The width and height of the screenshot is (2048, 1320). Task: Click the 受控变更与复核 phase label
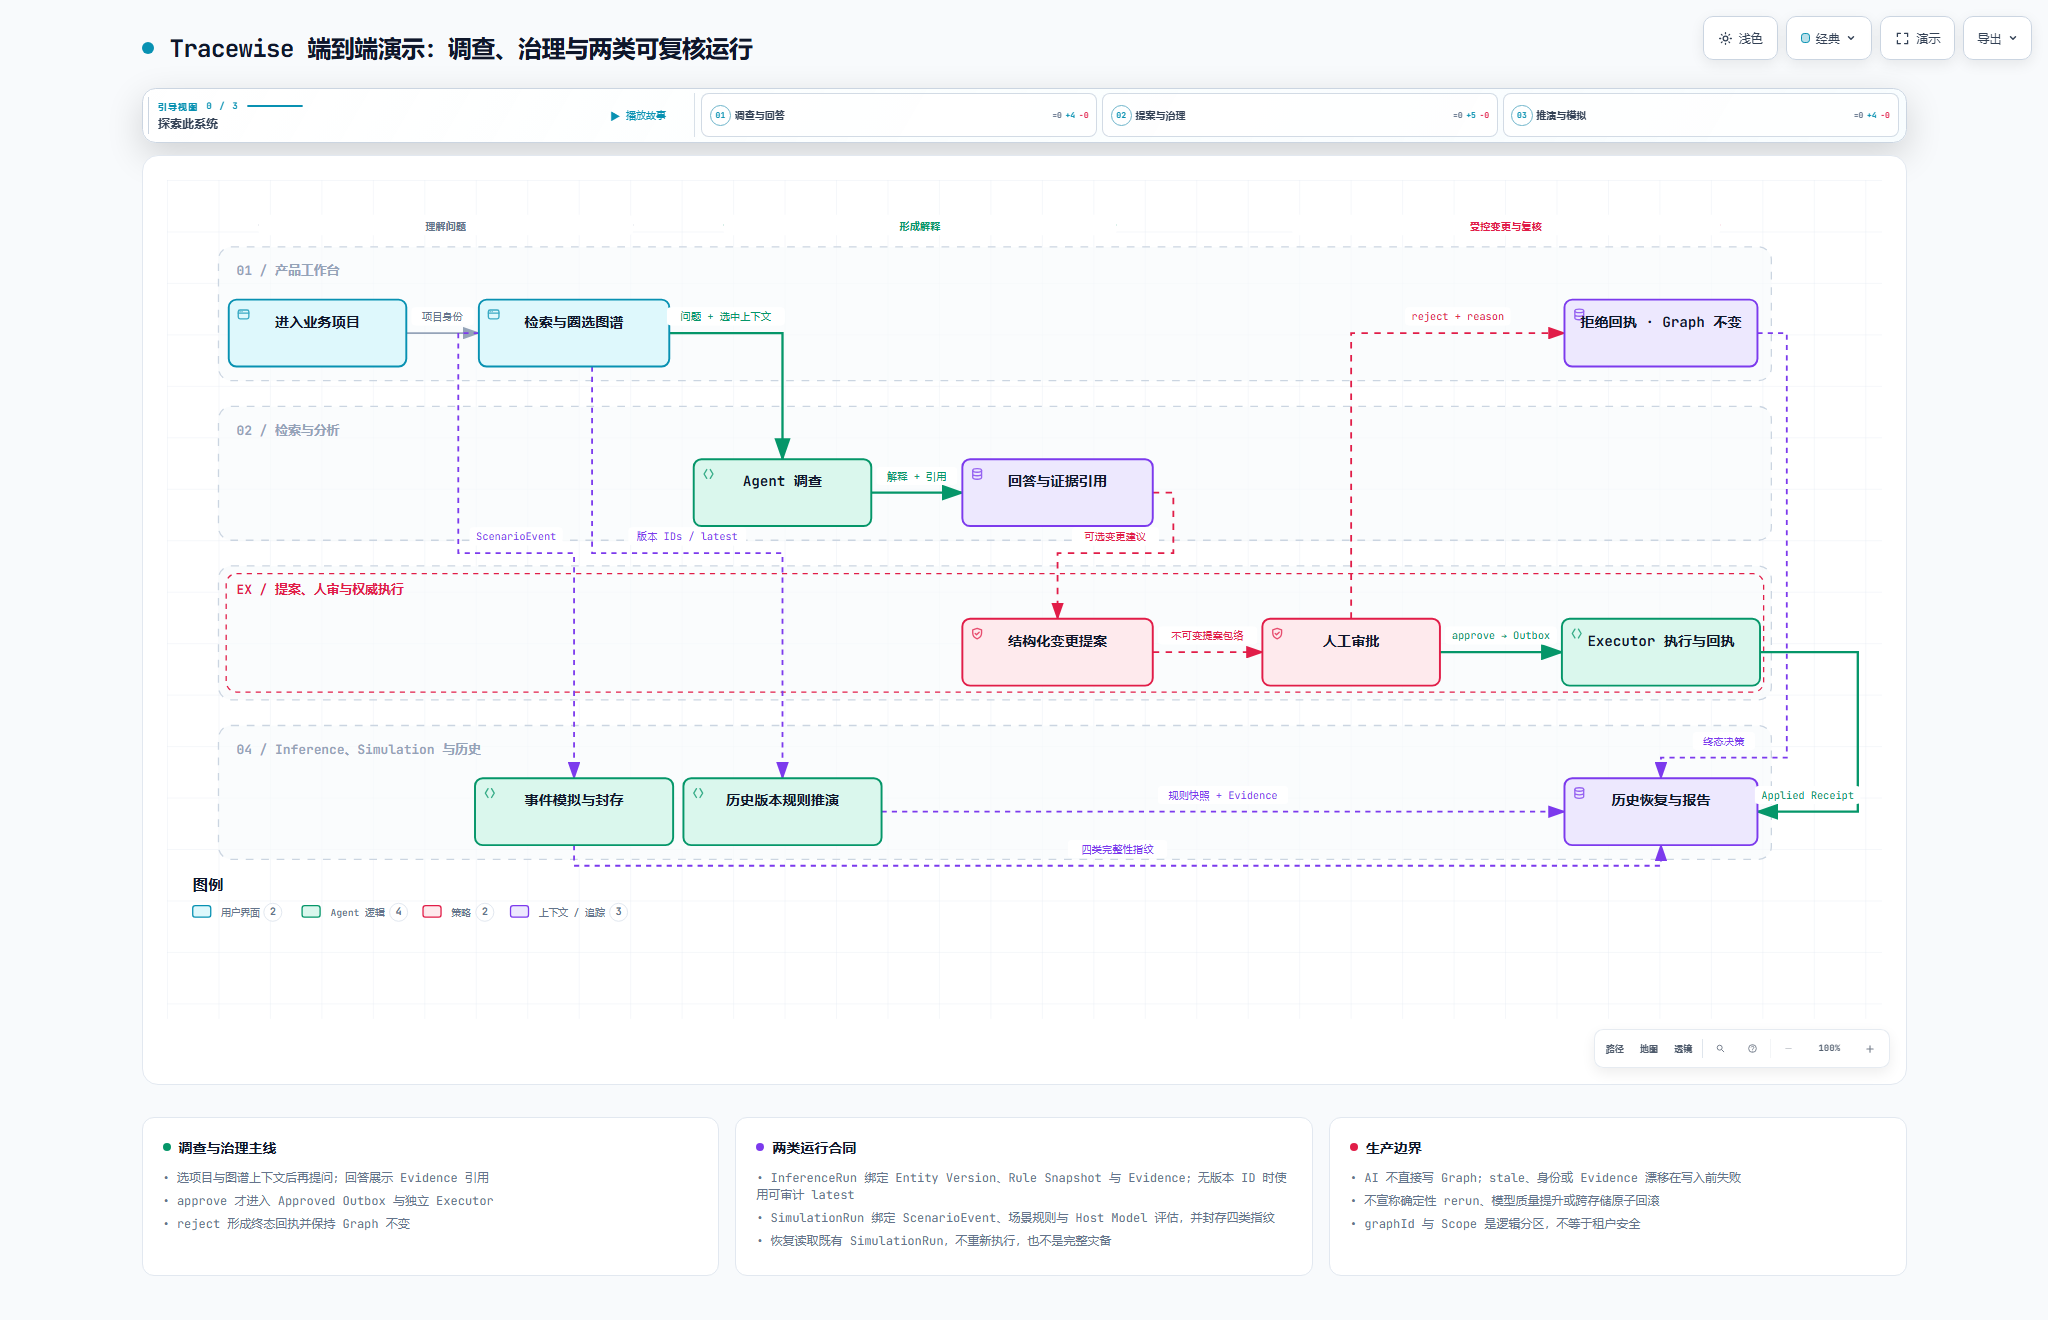tap(1505, 227)
